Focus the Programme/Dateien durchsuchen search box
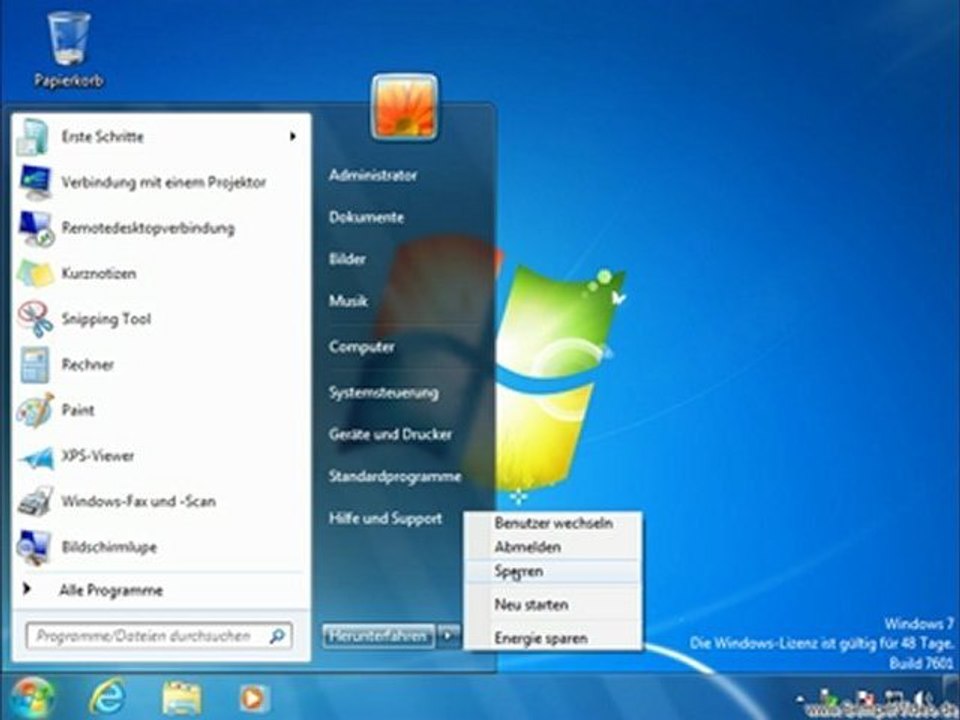Screen dimensions: 960x720 (159, 636)
